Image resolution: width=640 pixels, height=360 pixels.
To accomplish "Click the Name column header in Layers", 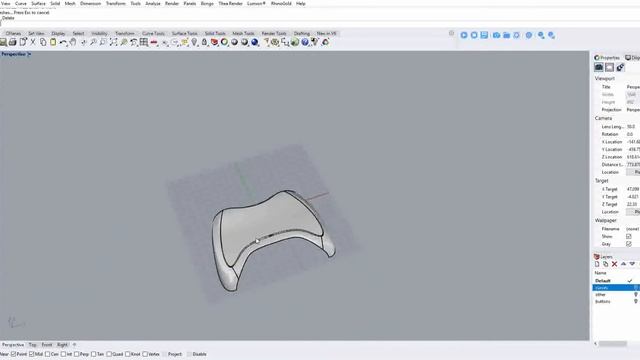I will point(600,273).
